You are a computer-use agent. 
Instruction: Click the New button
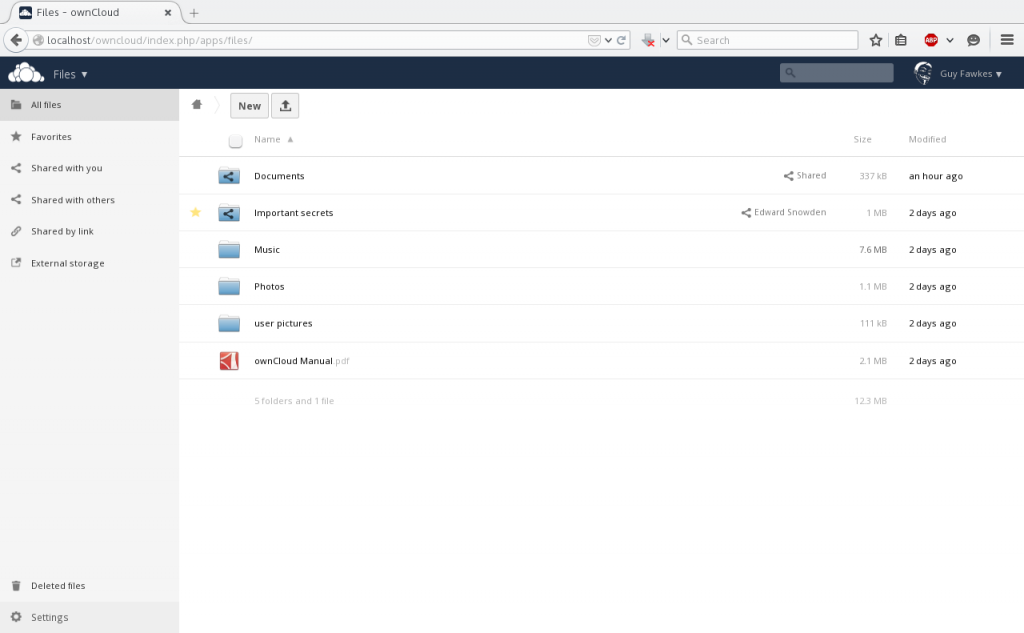[x=249, y=105]
